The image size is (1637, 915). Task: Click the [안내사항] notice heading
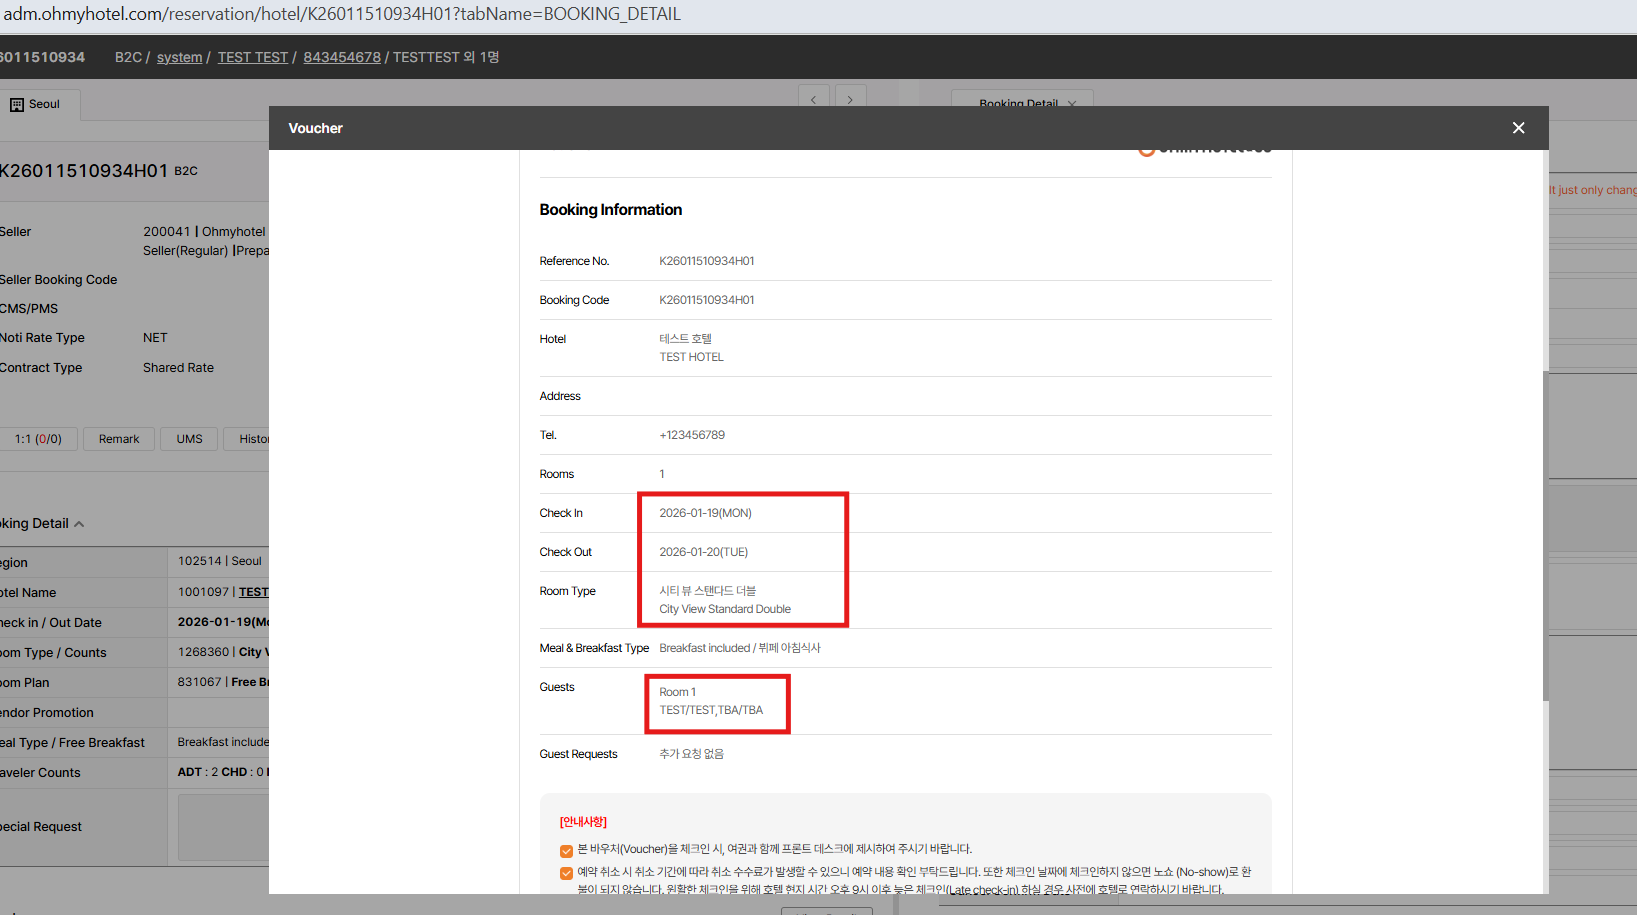point(583,822)
